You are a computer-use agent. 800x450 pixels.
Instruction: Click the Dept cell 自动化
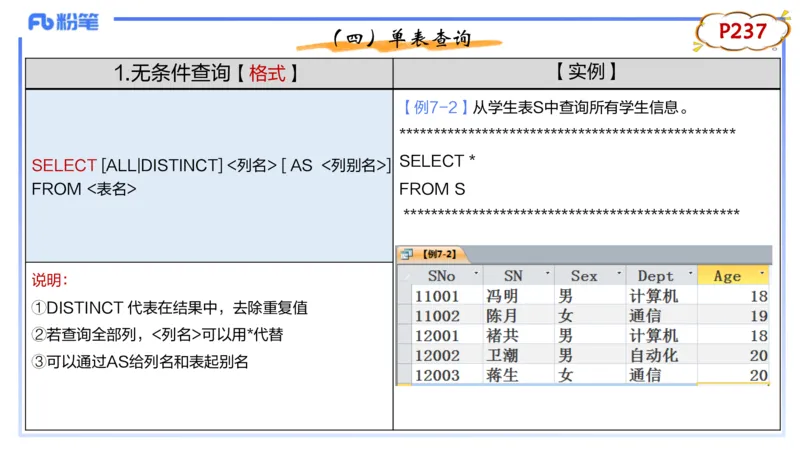(x=662, y=355)
